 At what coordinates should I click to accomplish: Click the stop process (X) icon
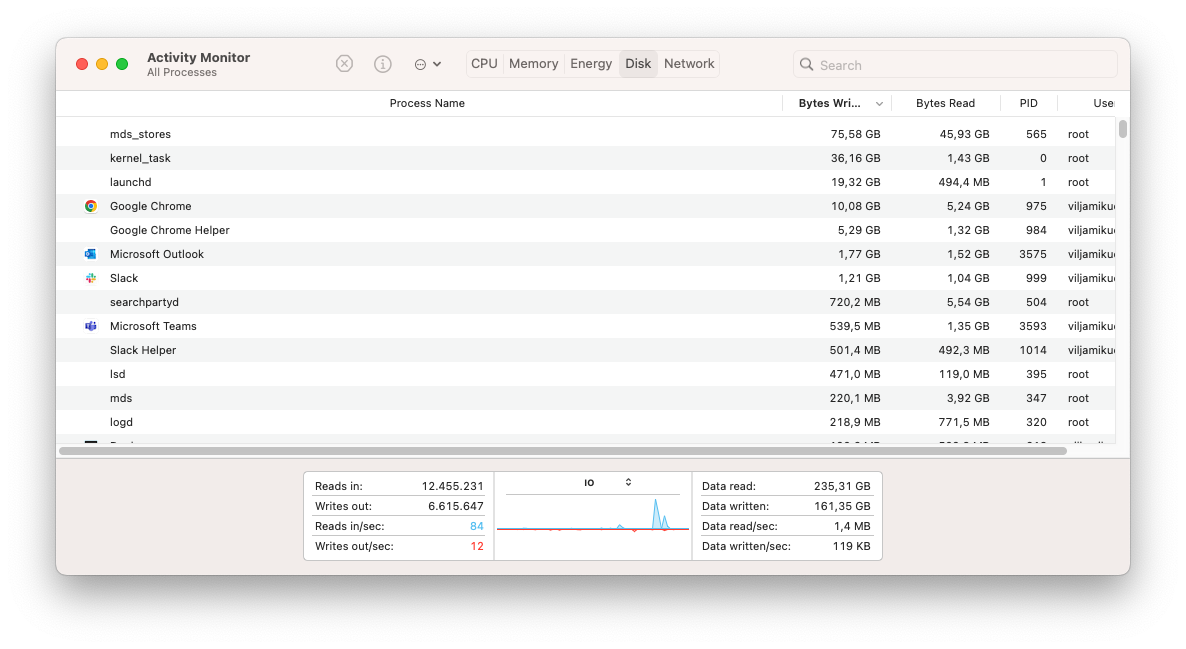[x=344, y=64]
